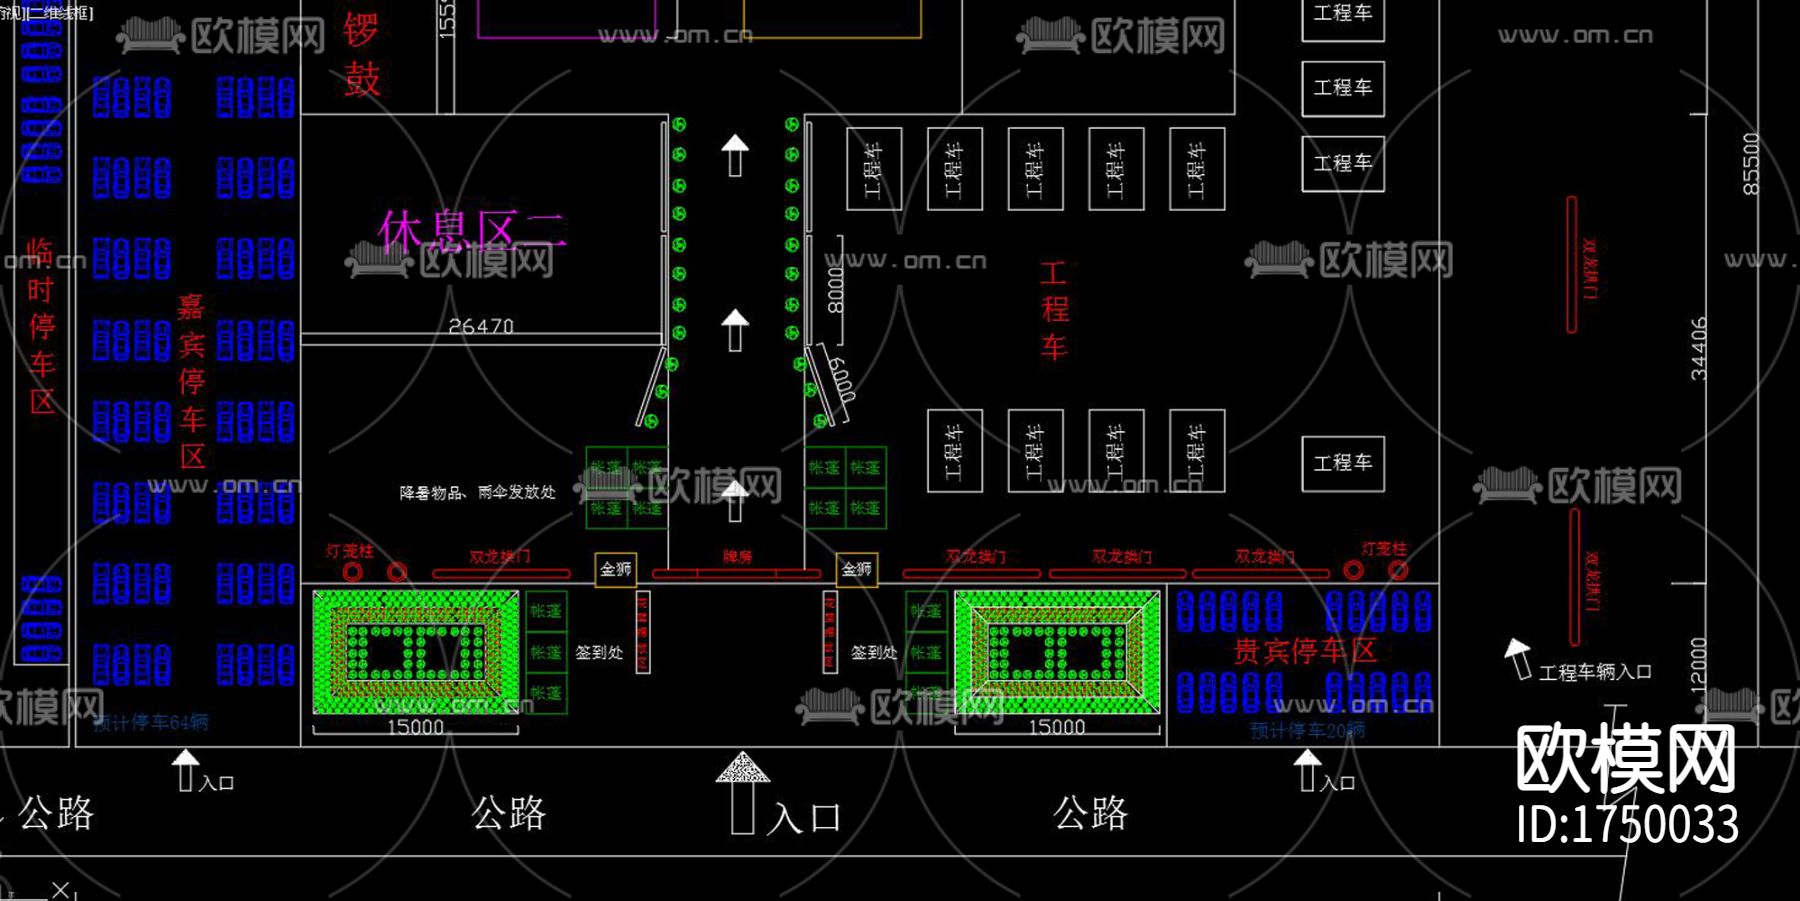Select the 预计停车20辆 note
The image size is (1800, 901).
point(1307,731)
